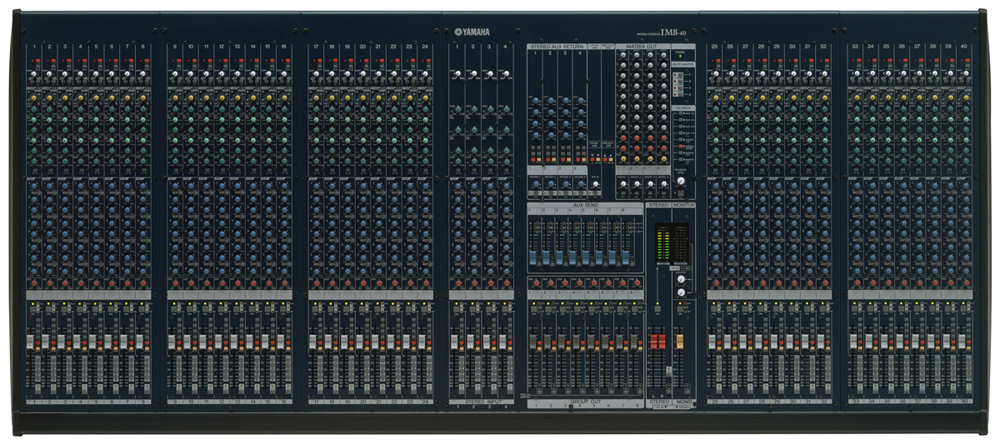The width and height of the screenshot is (1000, 445).
Task: Adjust the upper Monitor level knob
Action: tap(681, 280)
